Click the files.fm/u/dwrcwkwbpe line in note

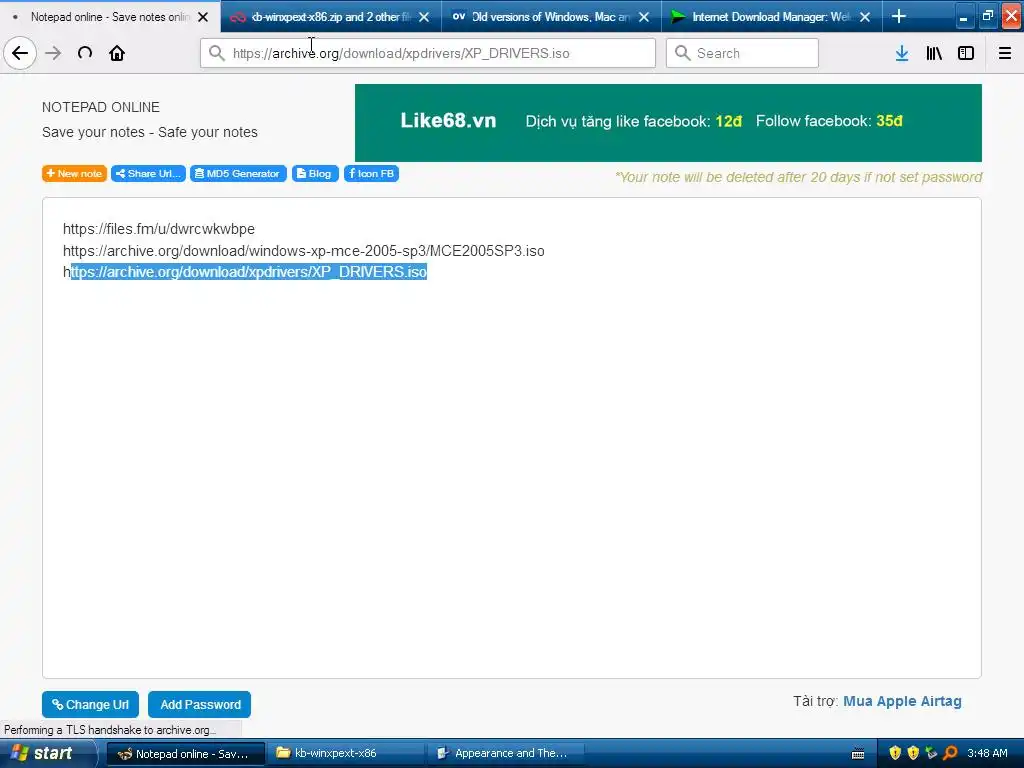(x=159, y=229)
